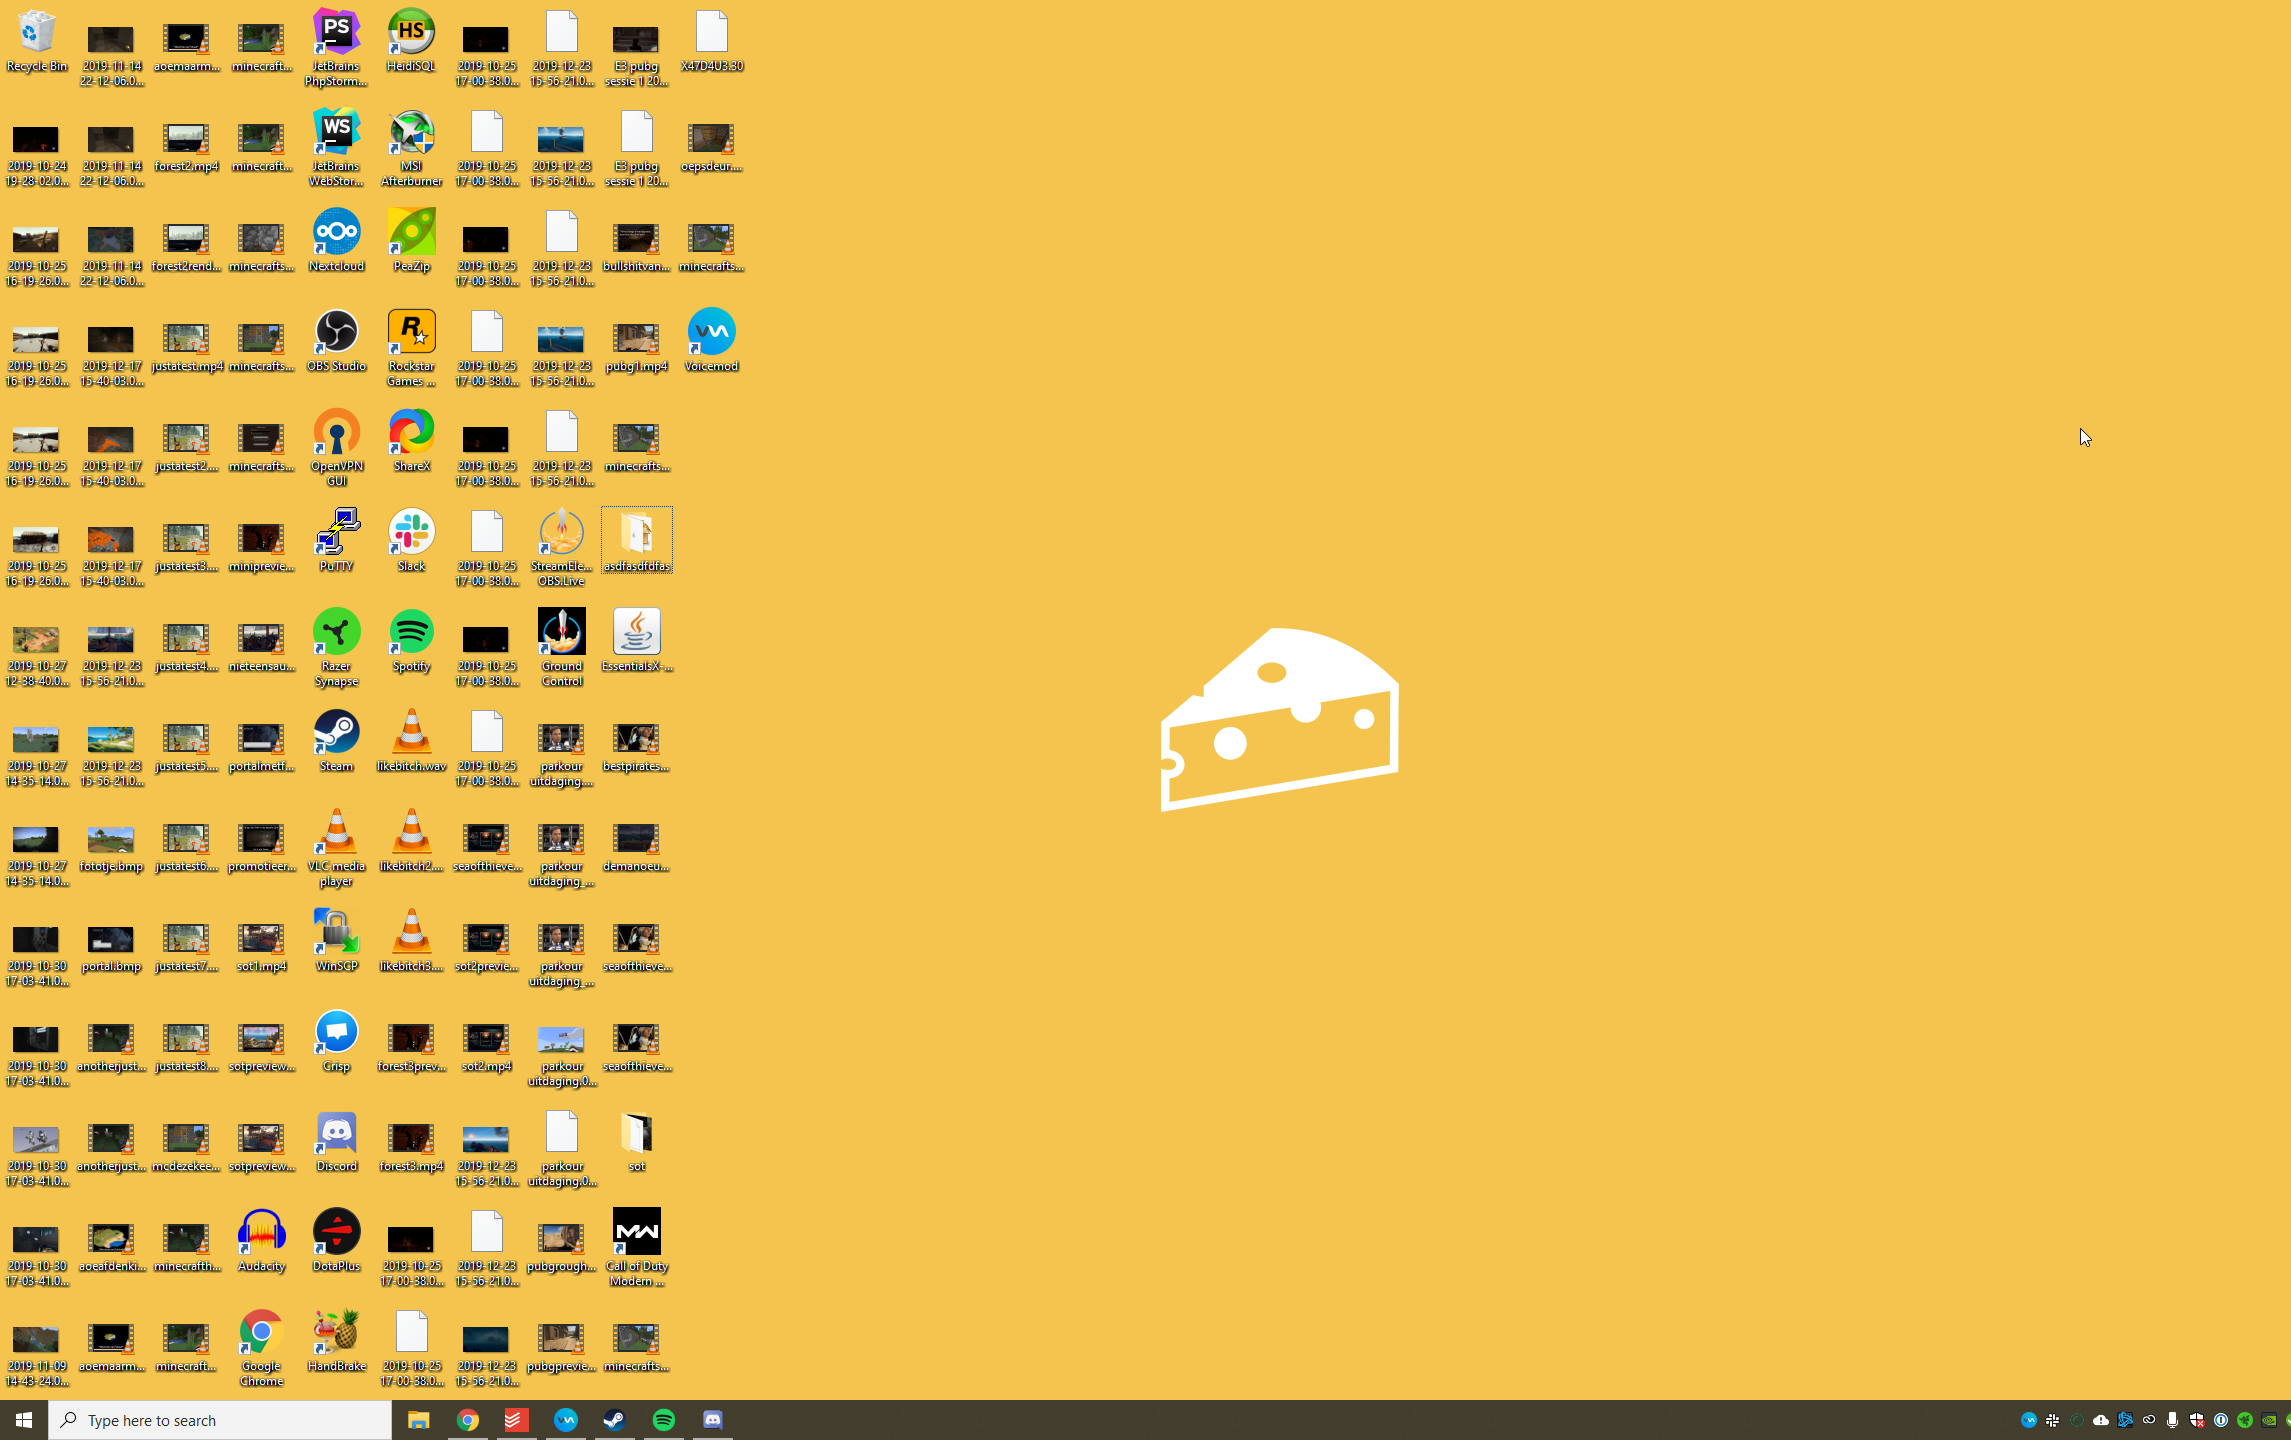Open File Explorer from the taskbar
Viewport: 2291px width, 1440px height.
click(x=418, y=1420)
